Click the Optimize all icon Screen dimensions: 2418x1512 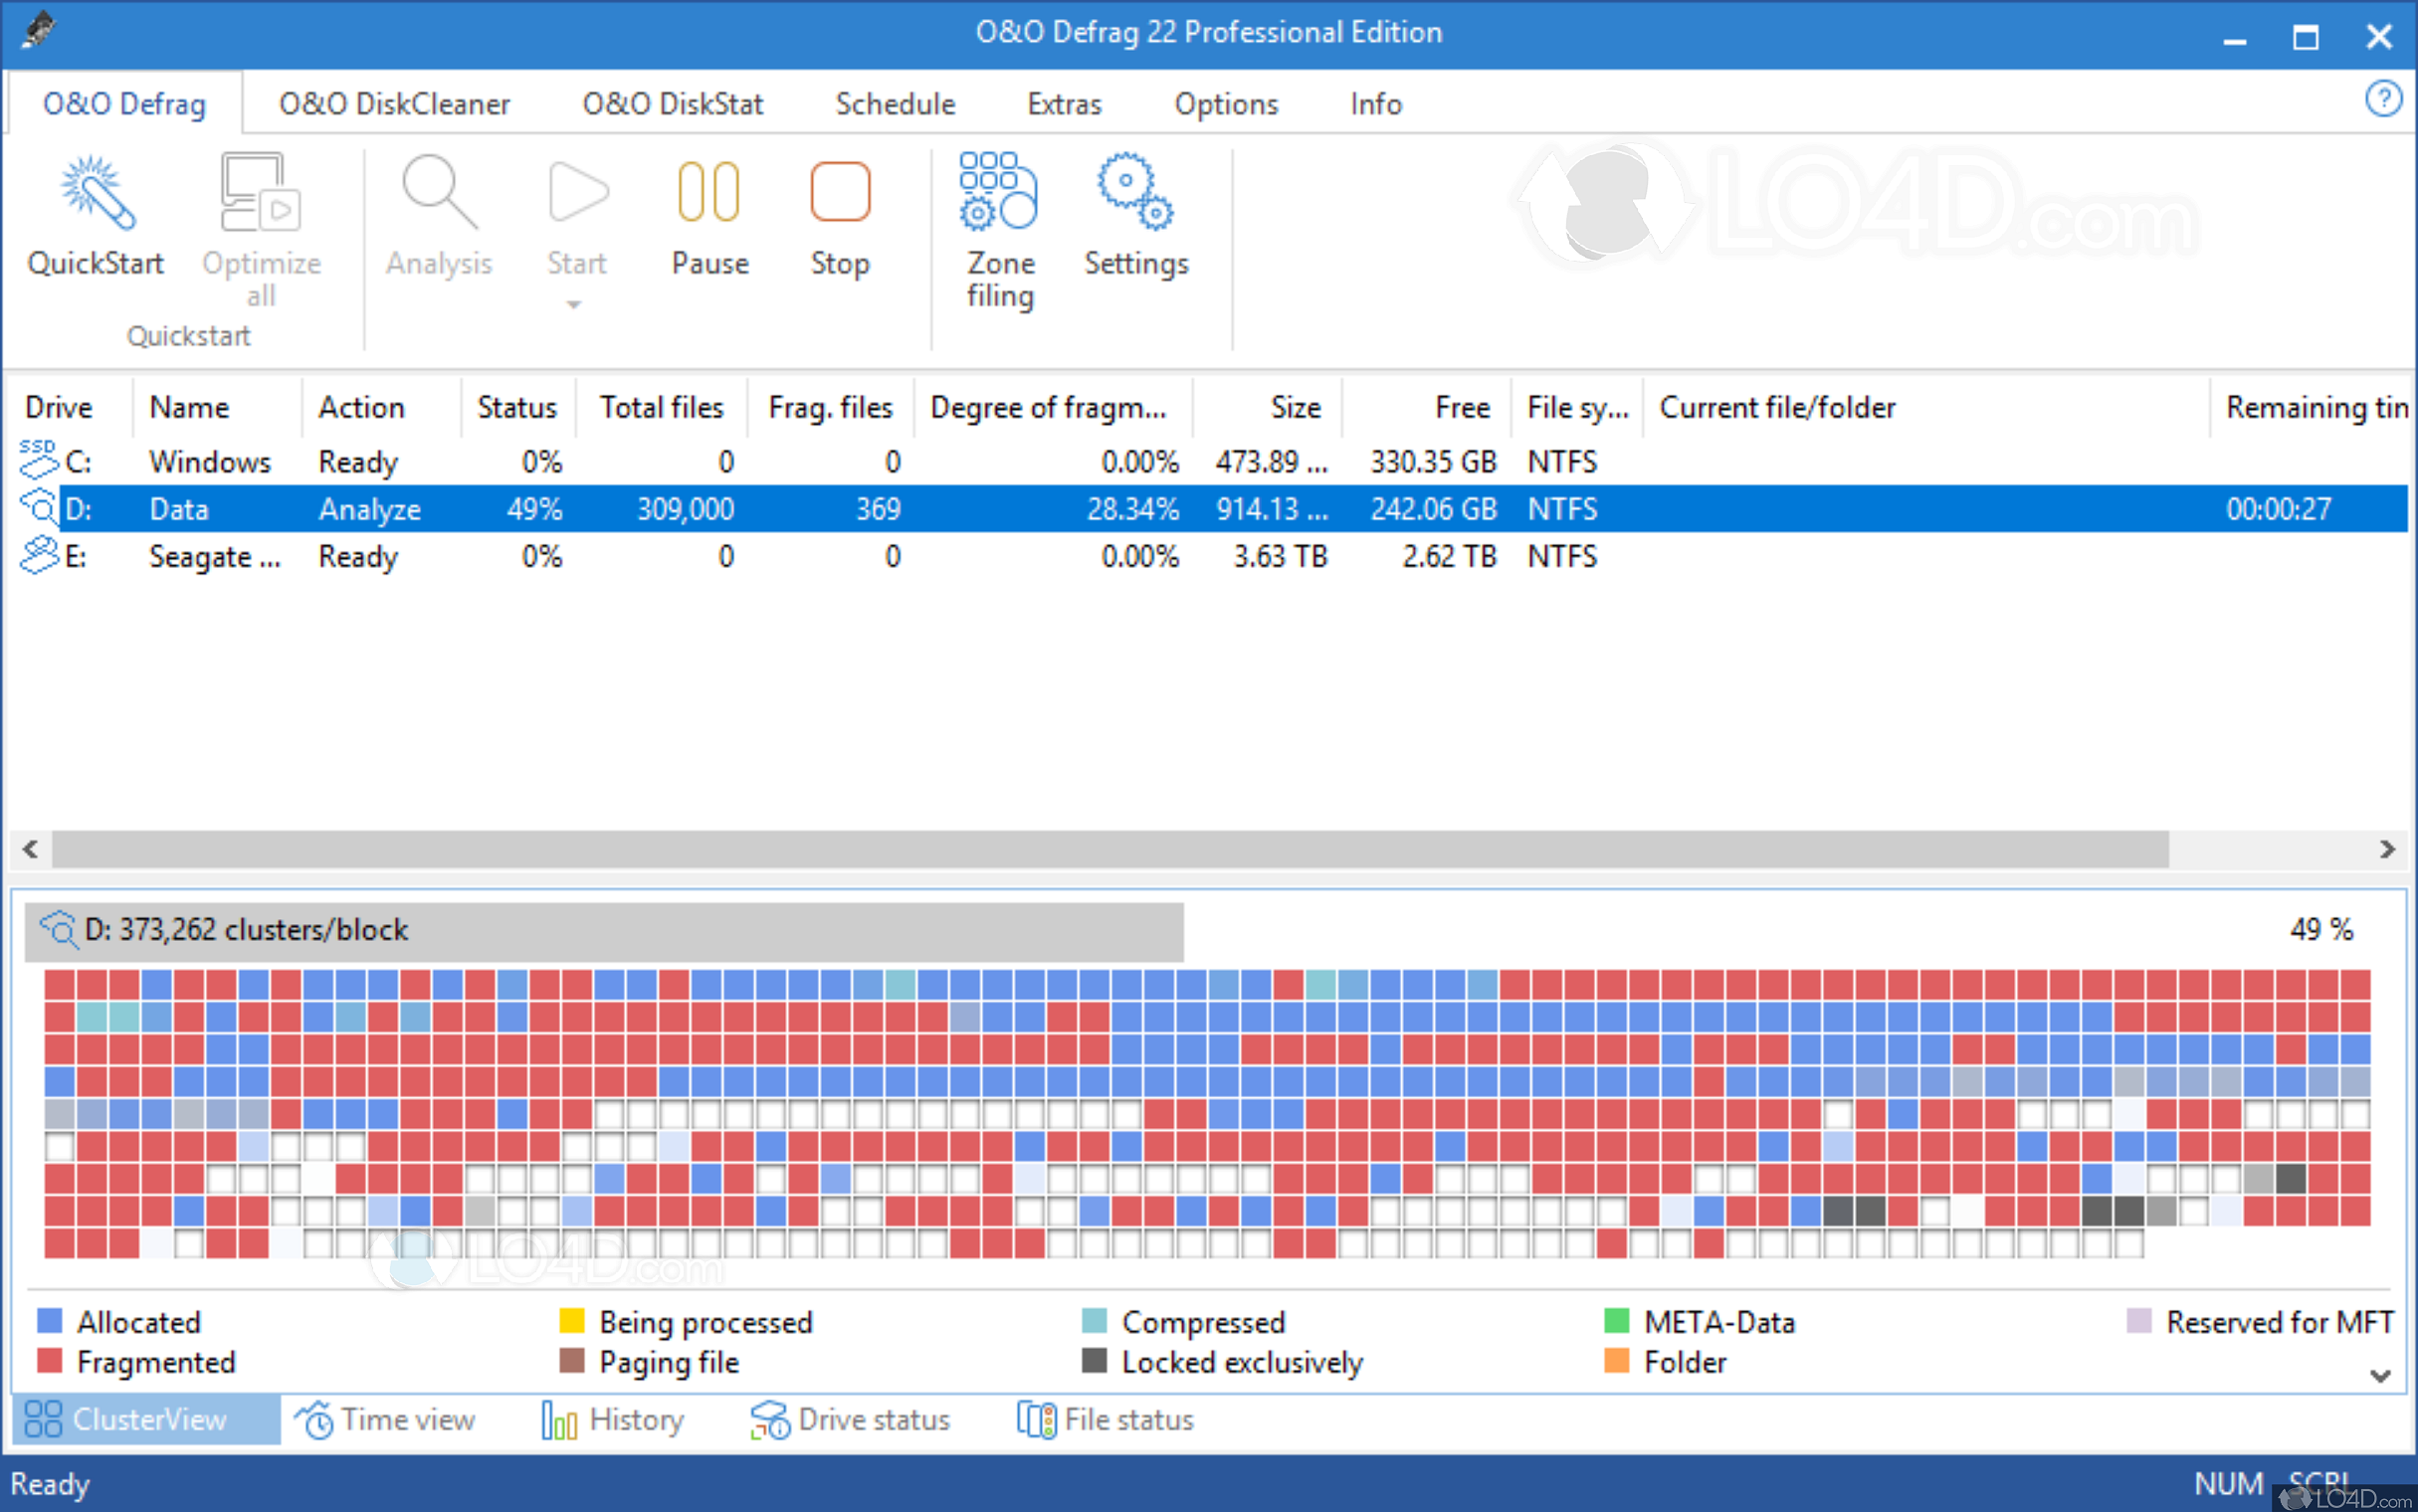(260, 192)
